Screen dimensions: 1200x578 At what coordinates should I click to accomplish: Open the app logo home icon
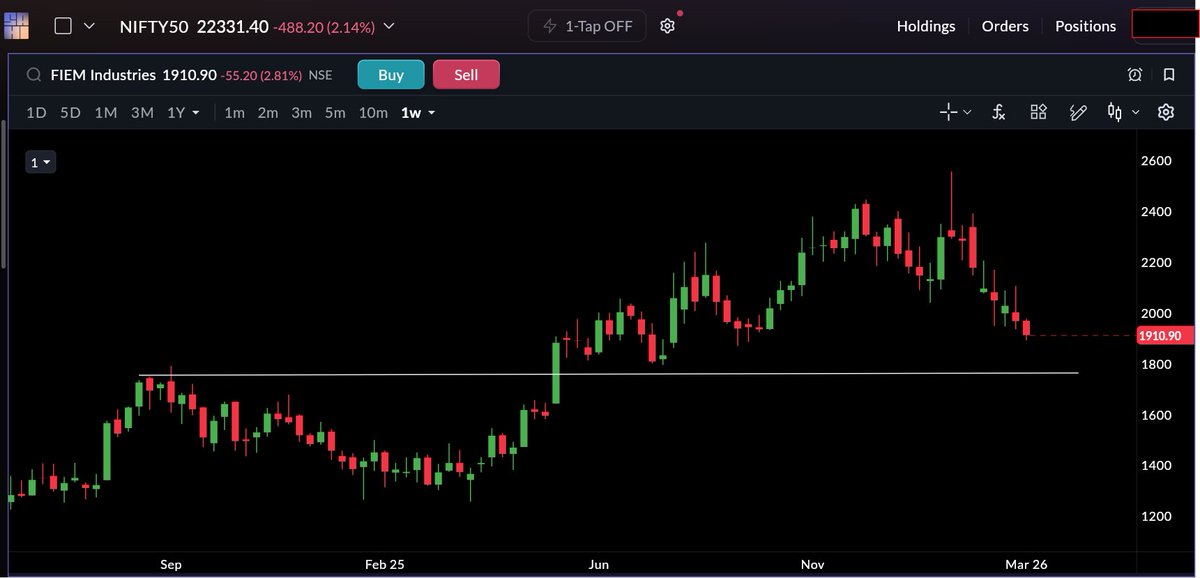pyautogui.click(x=16, y=25)
